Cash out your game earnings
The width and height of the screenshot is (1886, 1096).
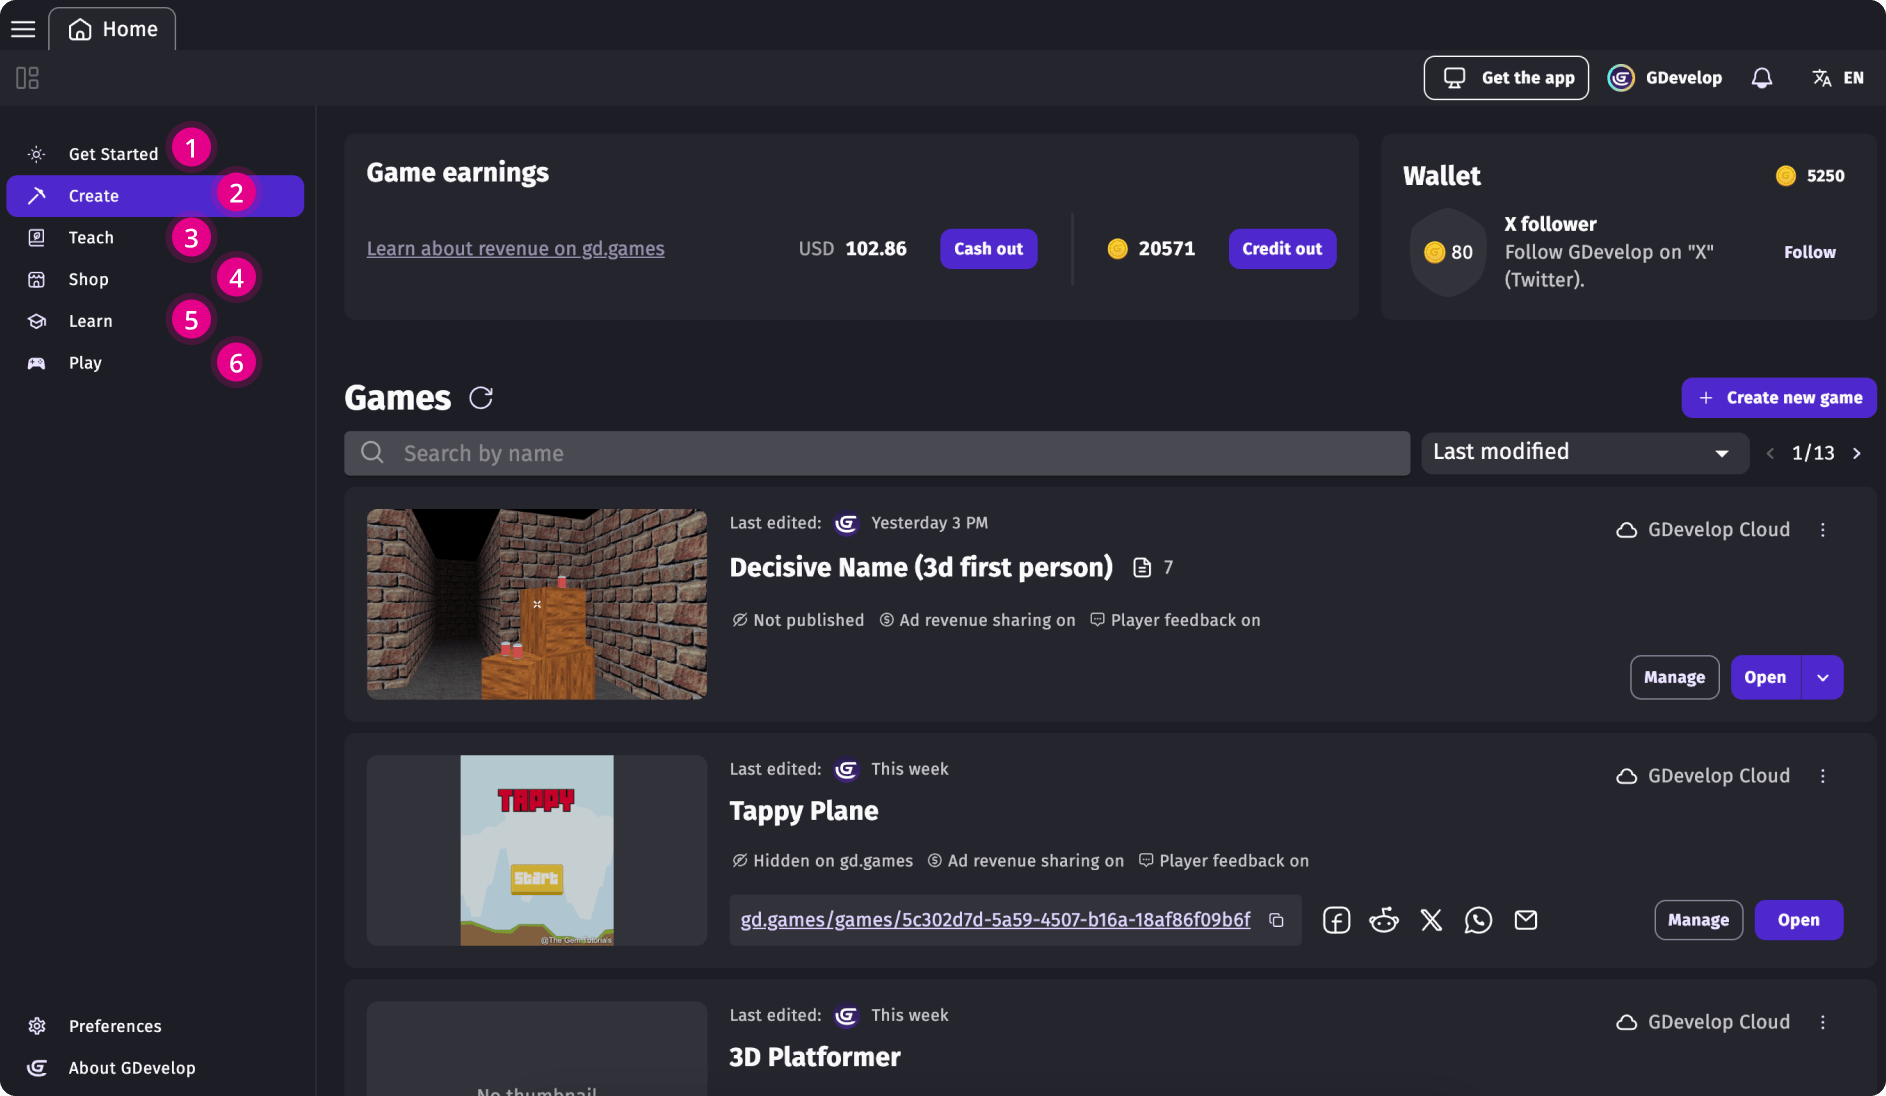click(988, 248)
